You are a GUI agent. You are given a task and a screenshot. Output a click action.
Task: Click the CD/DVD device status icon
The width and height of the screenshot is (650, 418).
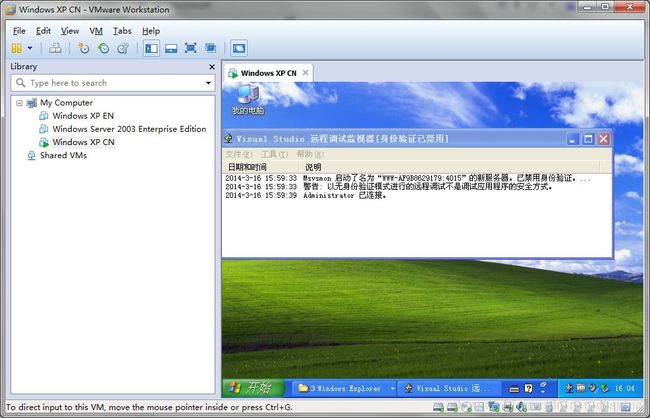(x=466, y=407)
